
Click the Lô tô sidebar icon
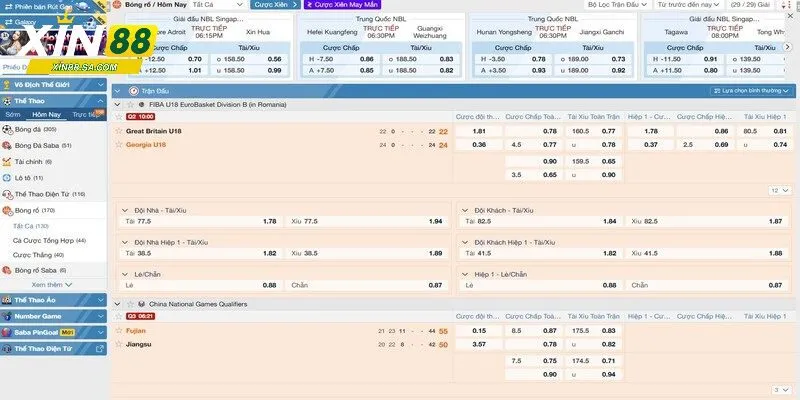(x=7, y=177)
